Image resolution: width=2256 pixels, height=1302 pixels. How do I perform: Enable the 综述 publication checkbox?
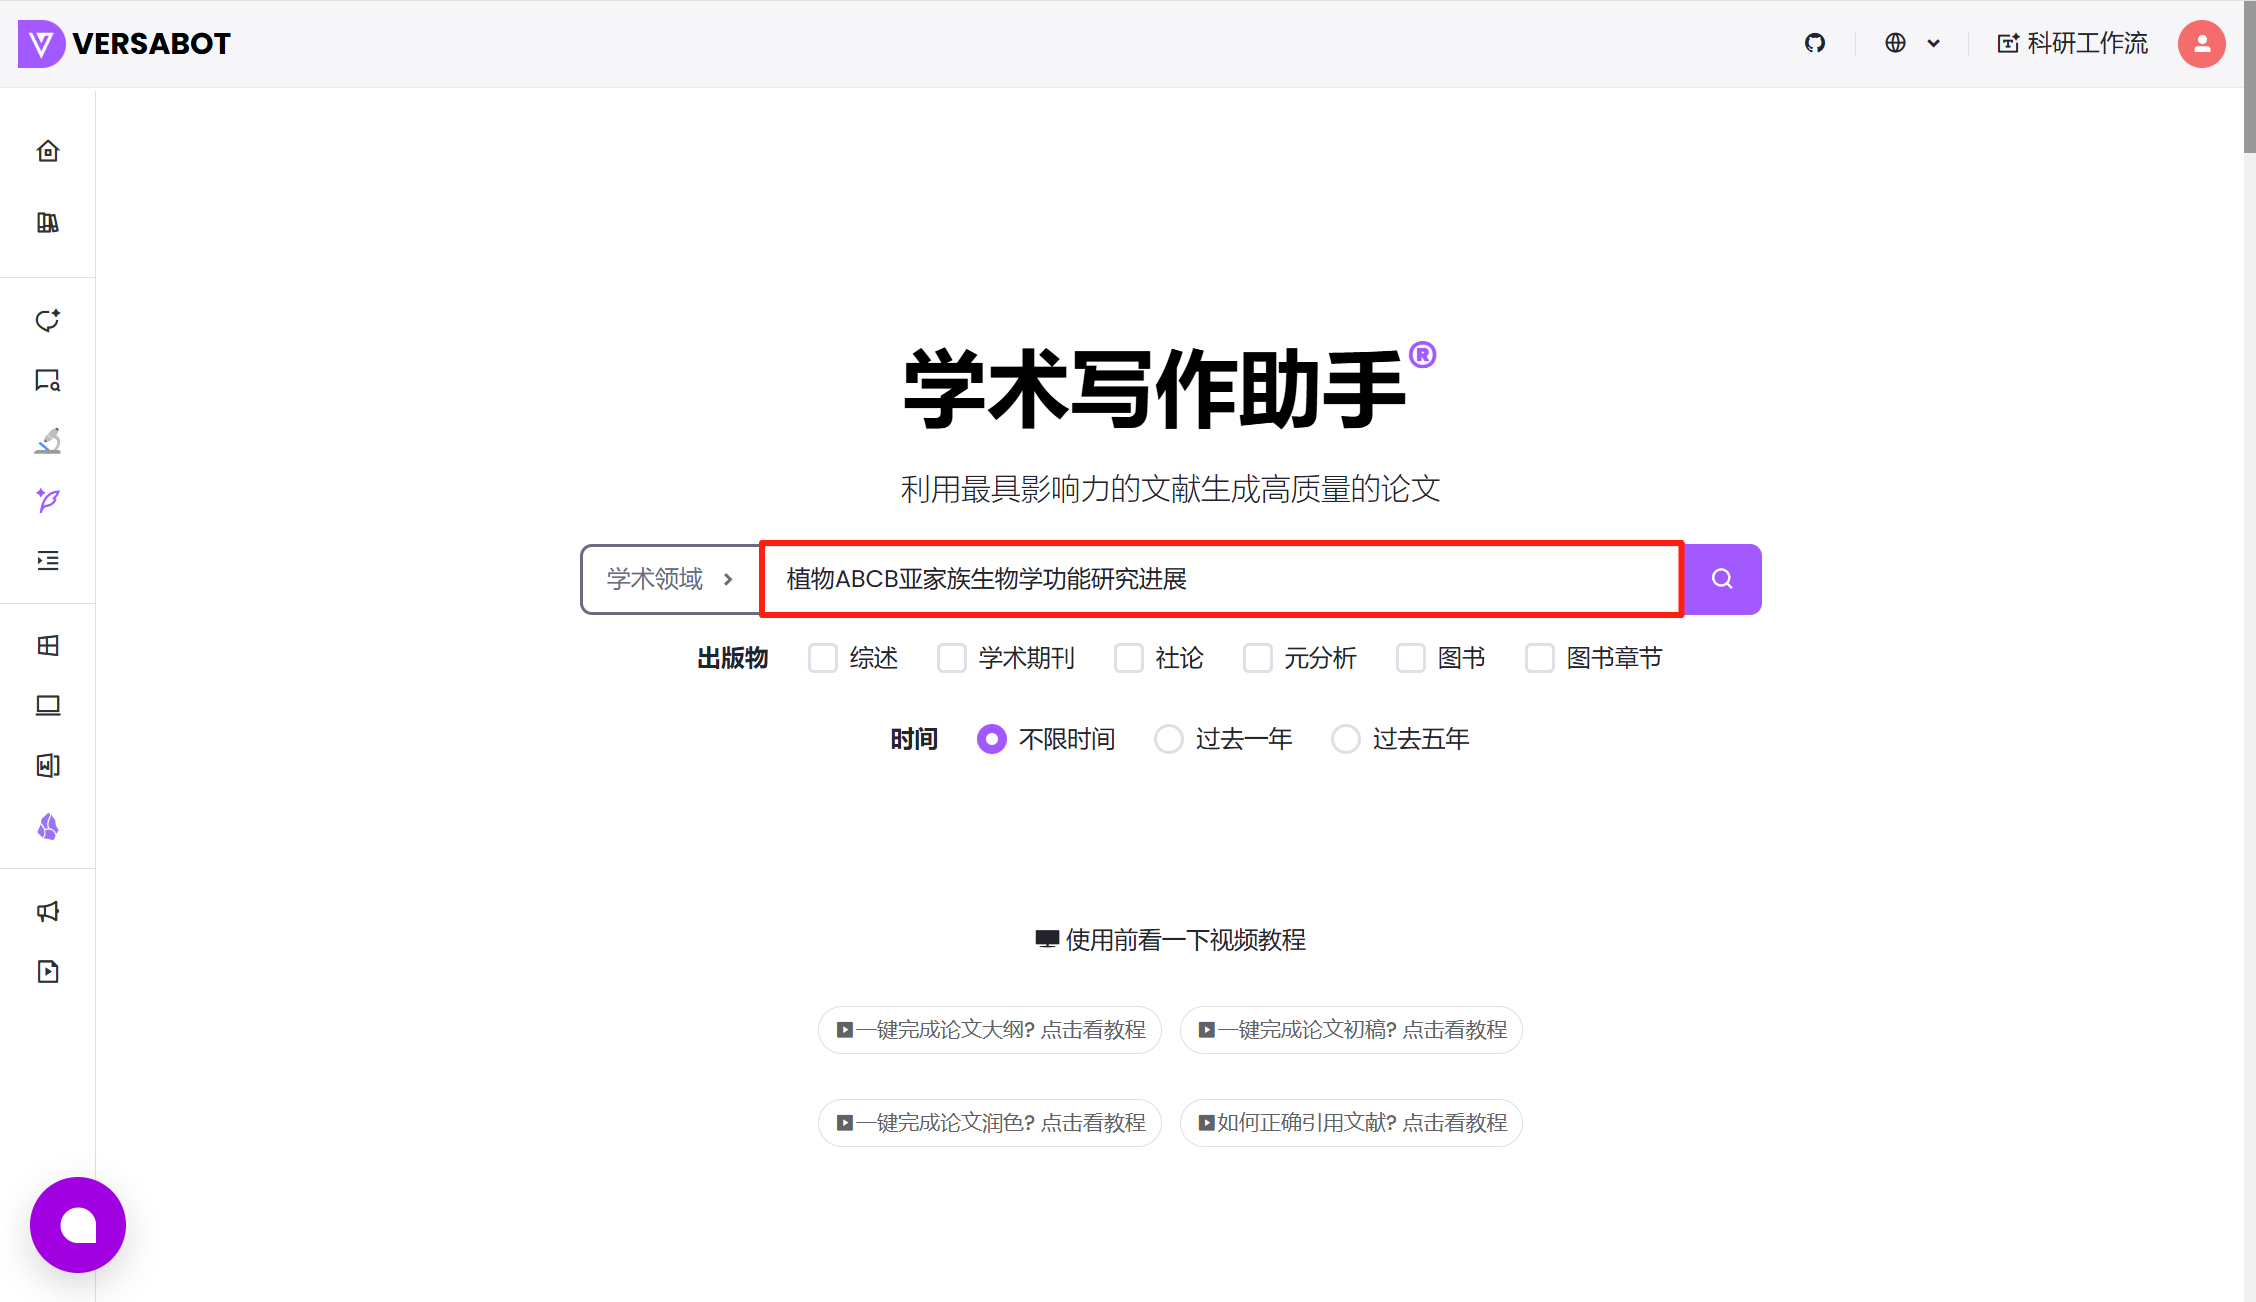coord(822,657)
